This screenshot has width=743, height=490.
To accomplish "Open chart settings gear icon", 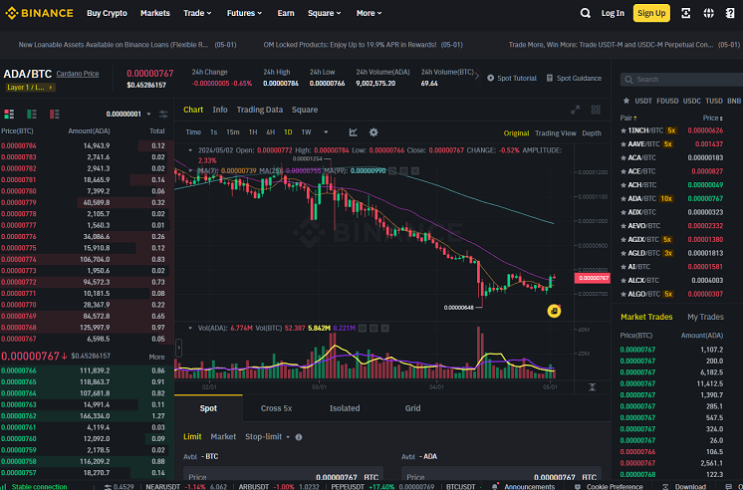I will coord(373,132).
